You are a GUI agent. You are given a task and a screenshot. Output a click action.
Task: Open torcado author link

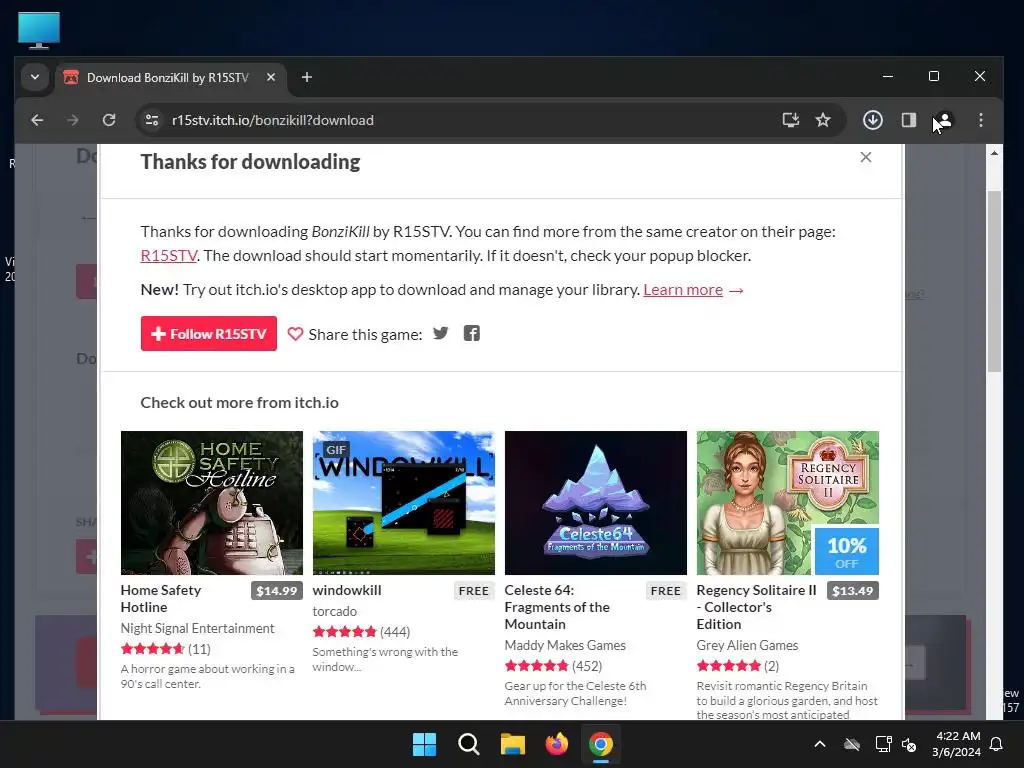(334, 611)
